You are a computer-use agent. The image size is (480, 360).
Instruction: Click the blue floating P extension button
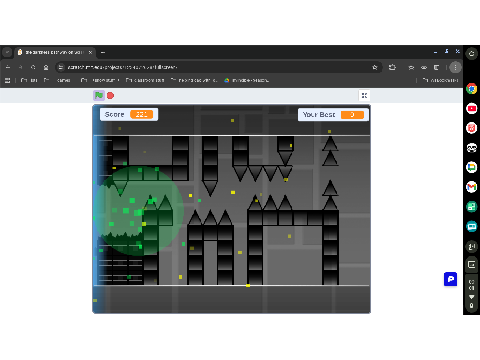click(x=450, y=279)
